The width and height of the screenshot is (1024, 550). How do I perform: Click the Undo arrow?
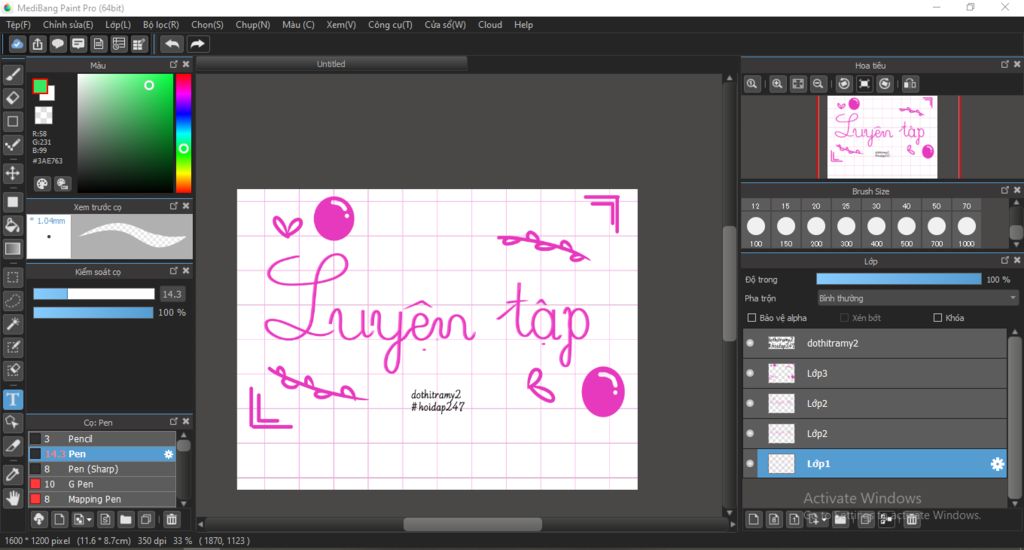click(x=172, y=44)
